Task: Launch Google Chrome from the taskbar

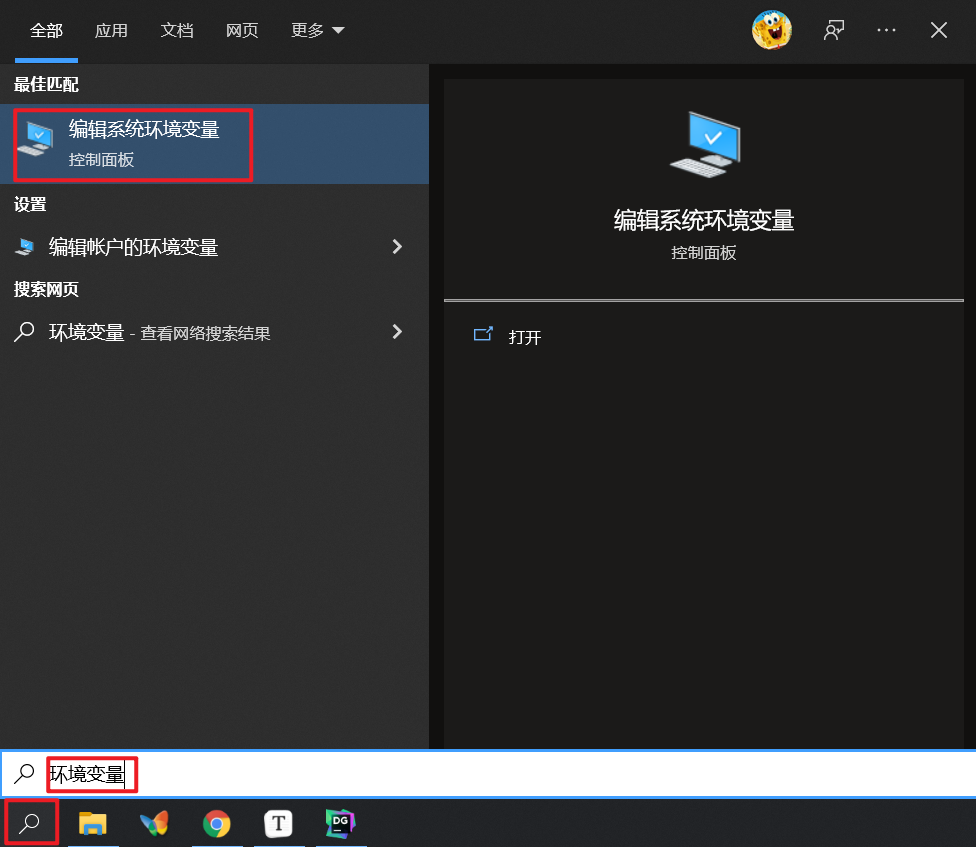Action: (x=217, y=824)
